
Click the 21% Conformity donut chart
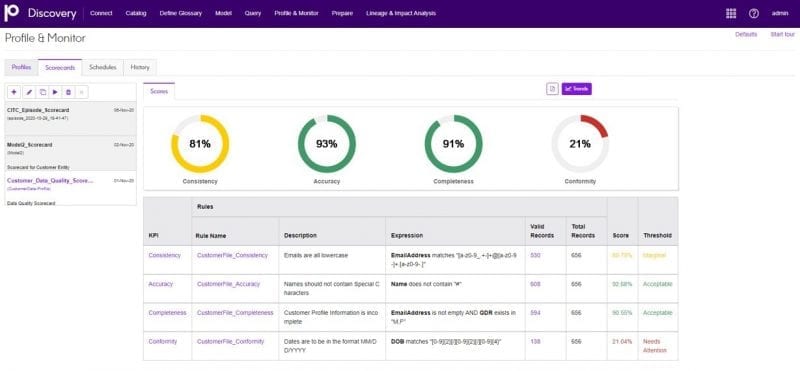click(580, 144)
